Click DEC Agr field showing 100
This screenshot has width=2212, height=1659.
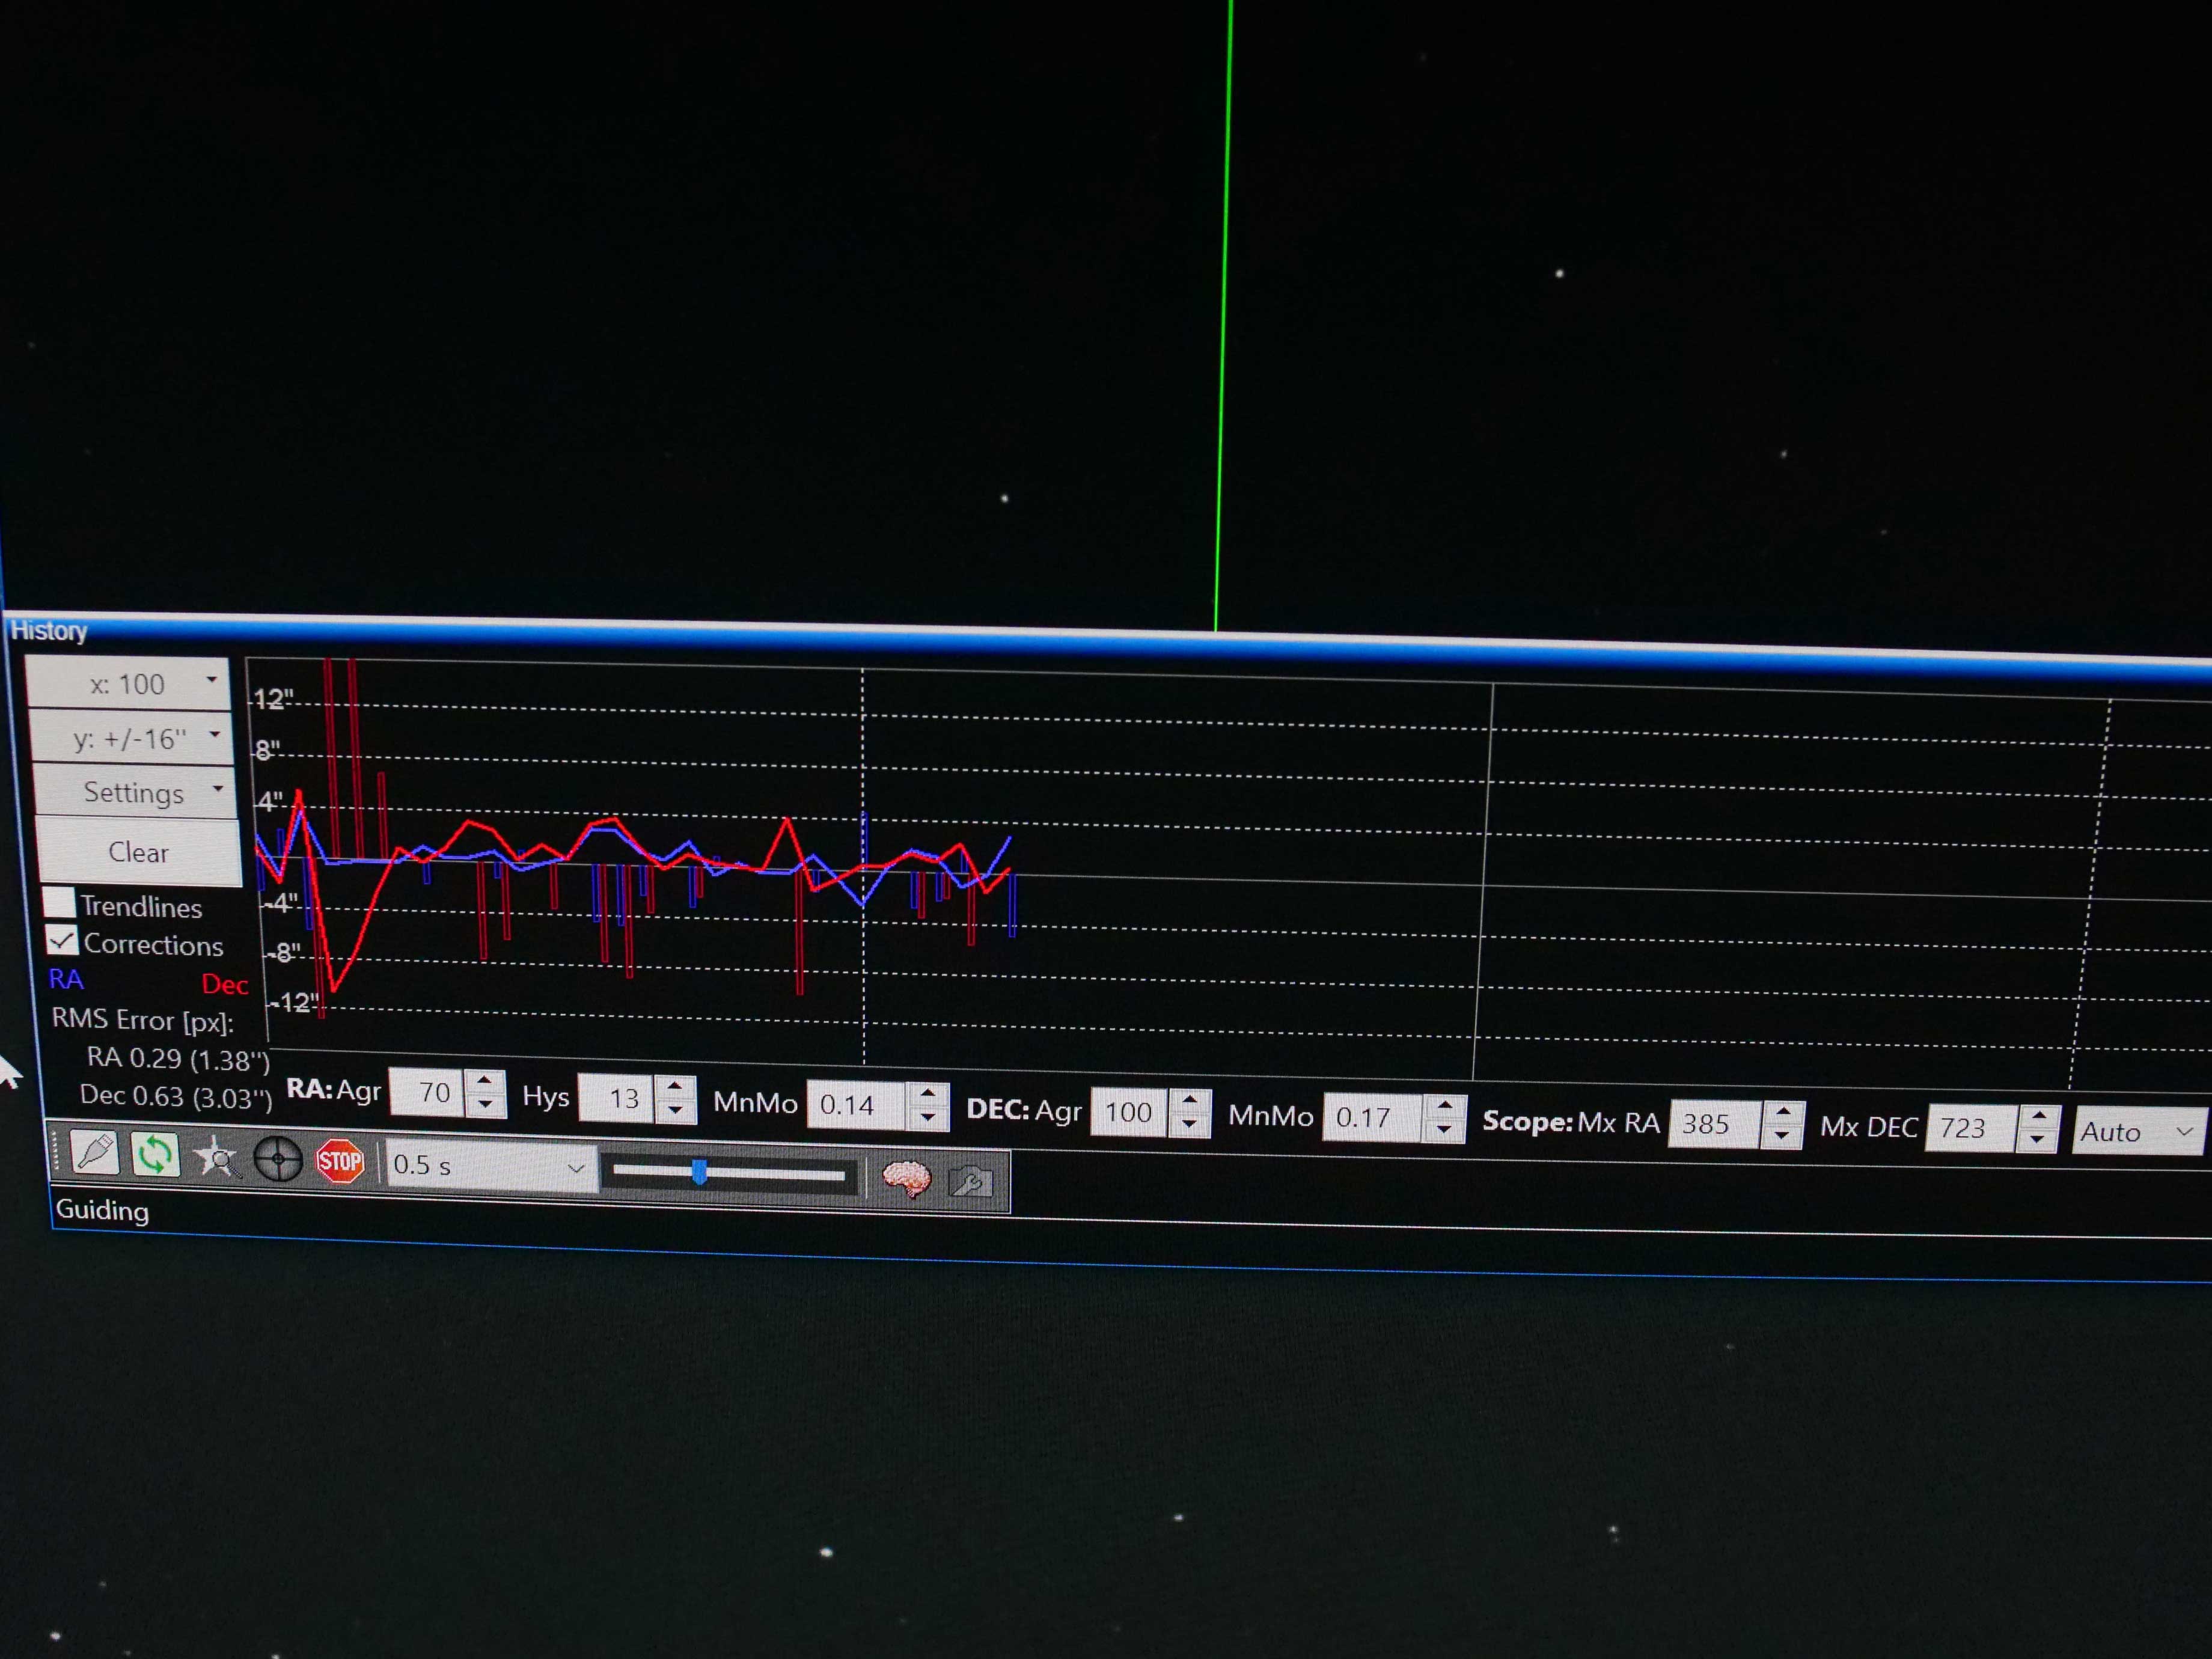click(1130, 1112)
